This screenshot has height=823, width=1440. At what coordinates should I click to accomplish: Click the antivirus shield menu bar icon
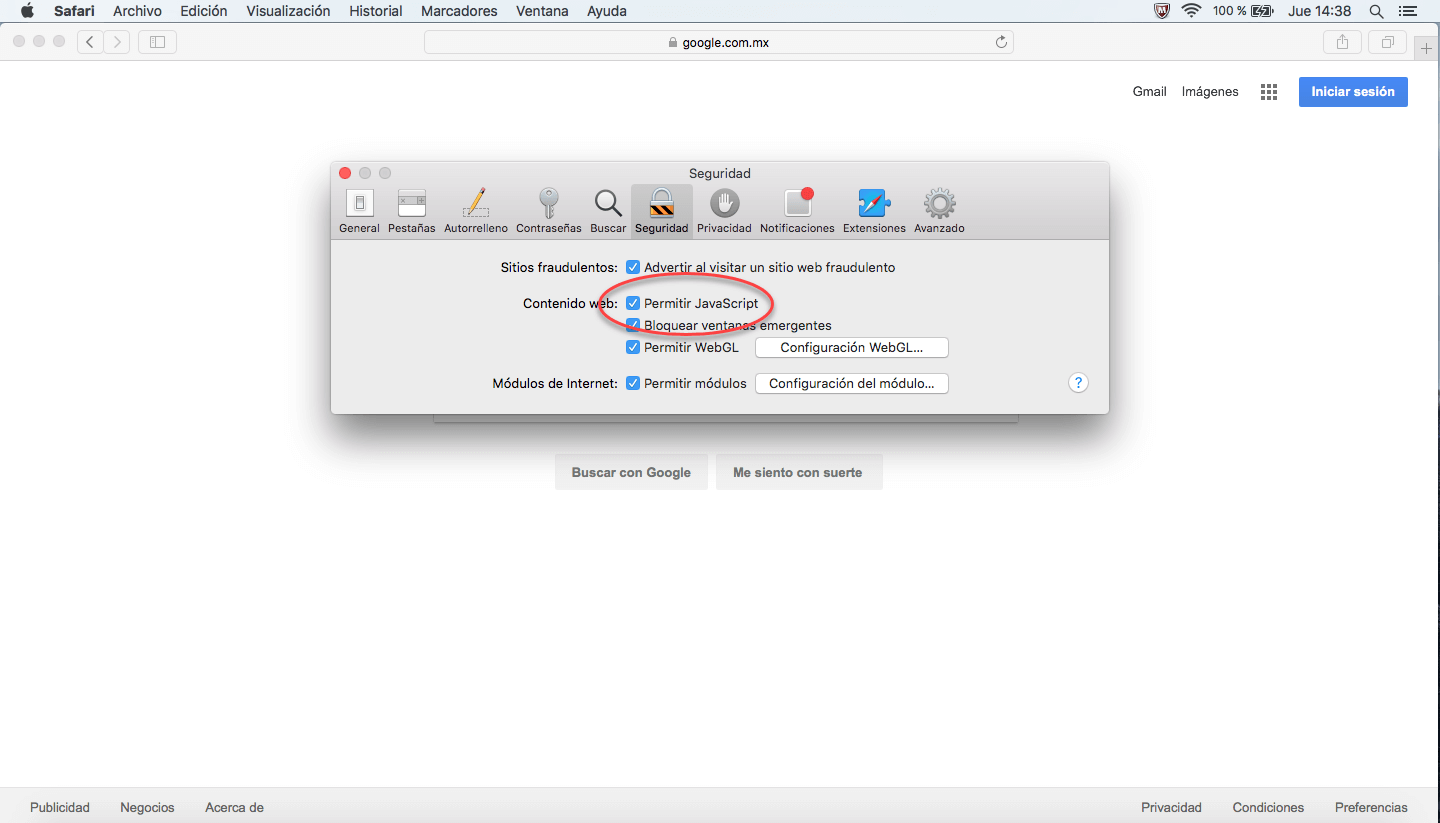(x=1161, y=11)
